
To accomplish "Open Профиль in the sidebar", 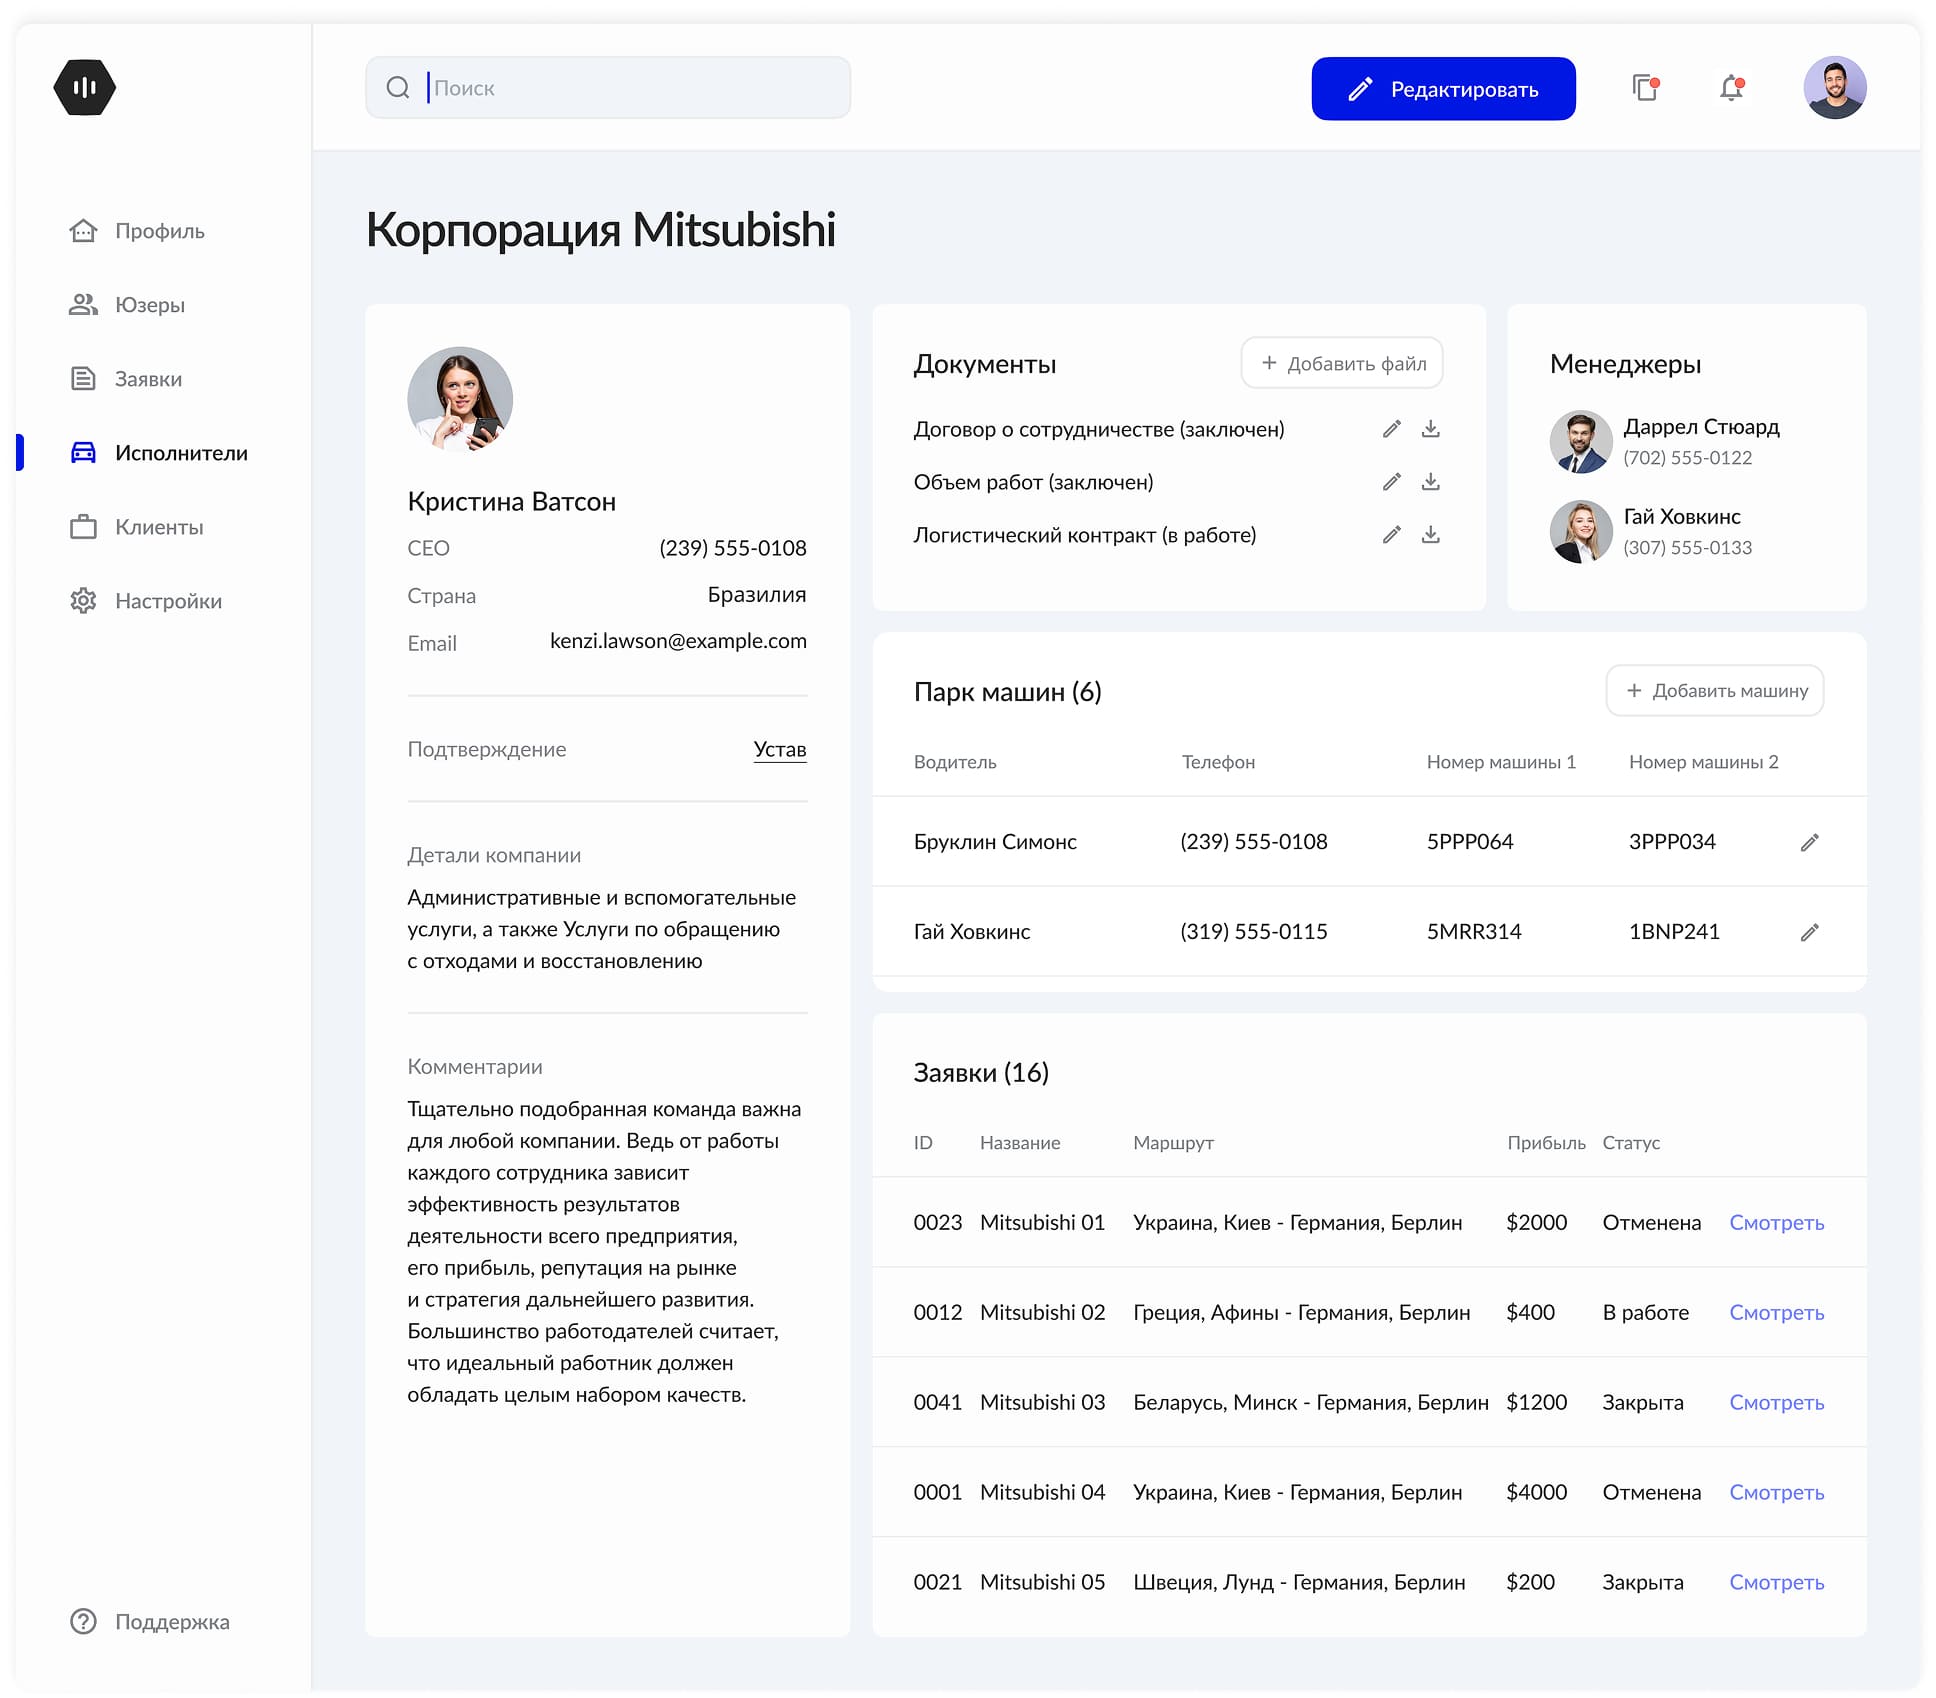I will tap(159, 231).
